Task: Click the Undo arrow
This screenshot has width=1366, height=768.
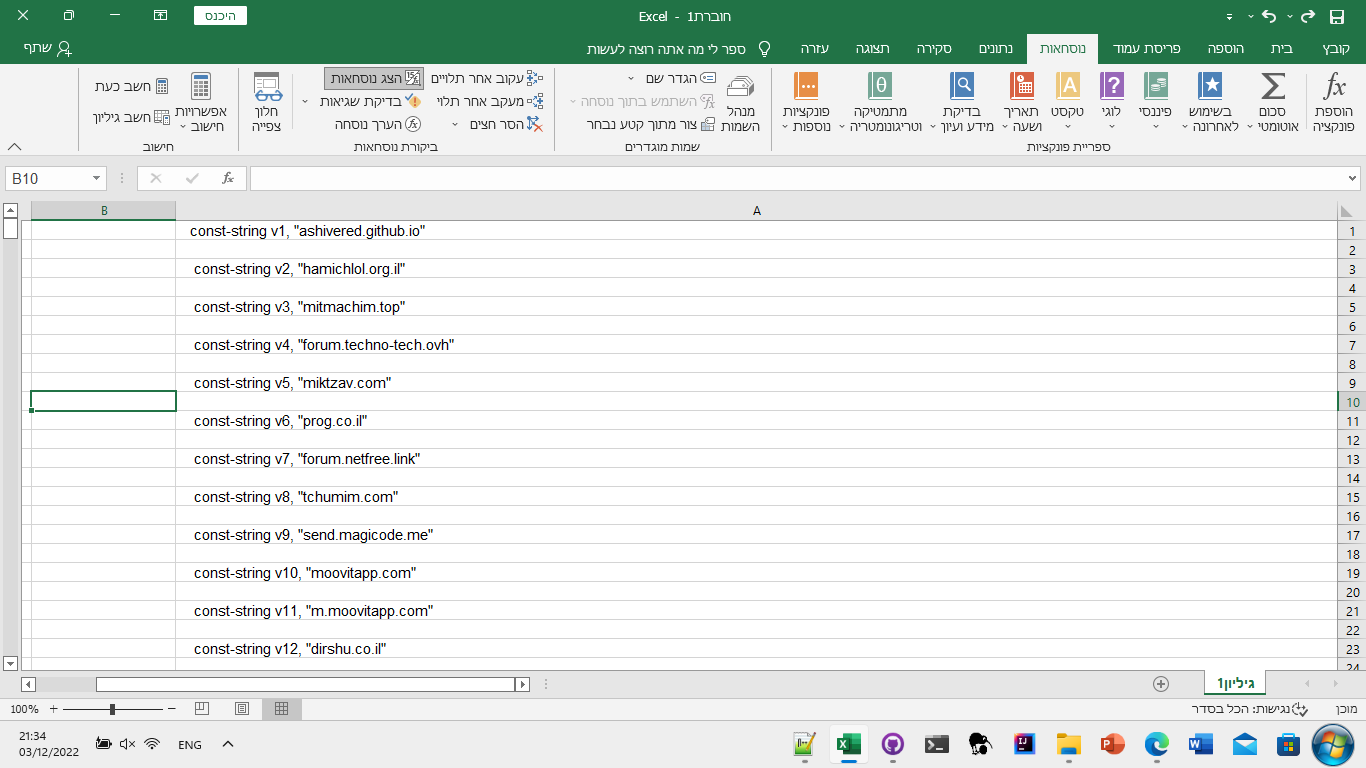Action: point(1269,17)
